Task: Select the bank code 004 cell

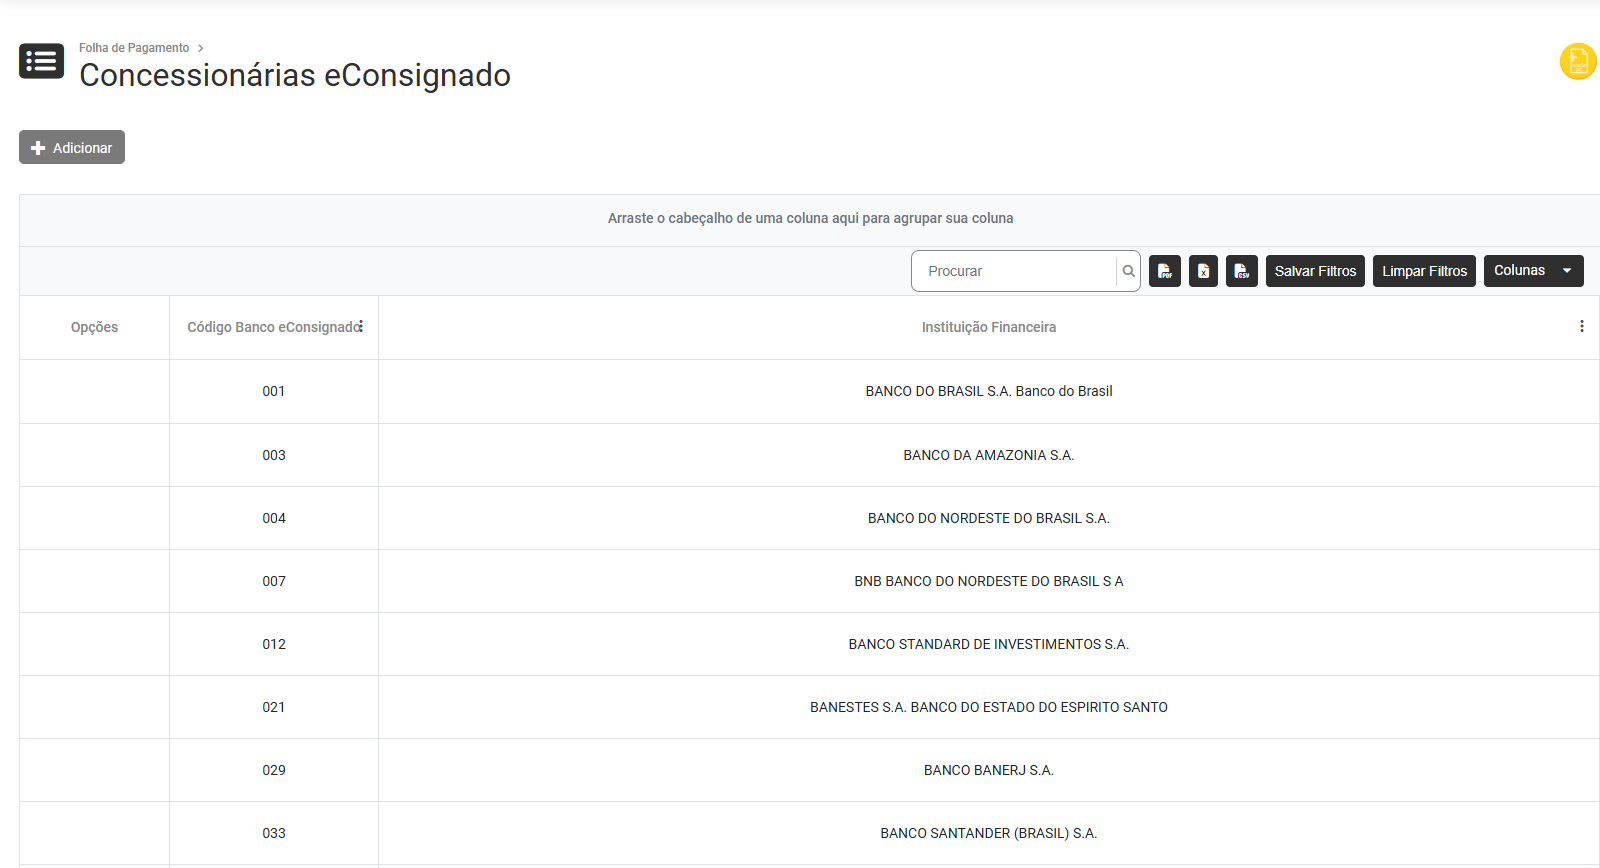Action: [274, 518]
